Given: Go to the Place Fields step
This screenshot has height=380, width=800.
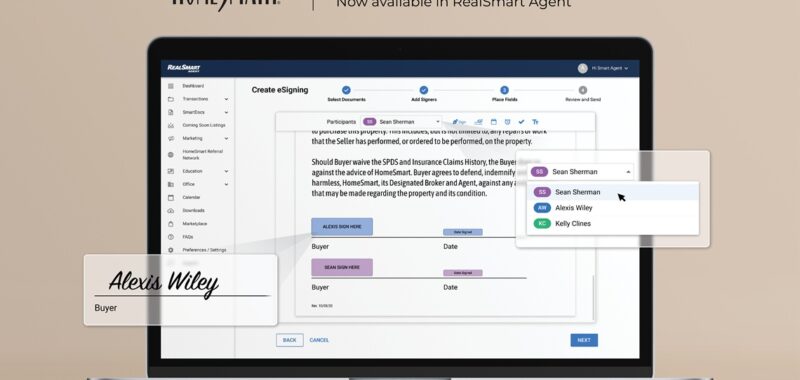Looking at the screenshot, I should pos(505,94).
